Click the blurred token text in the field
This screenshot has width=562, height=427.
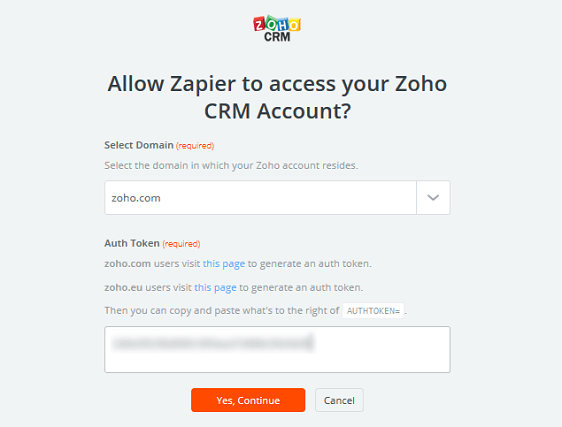[x=213, y=343]
